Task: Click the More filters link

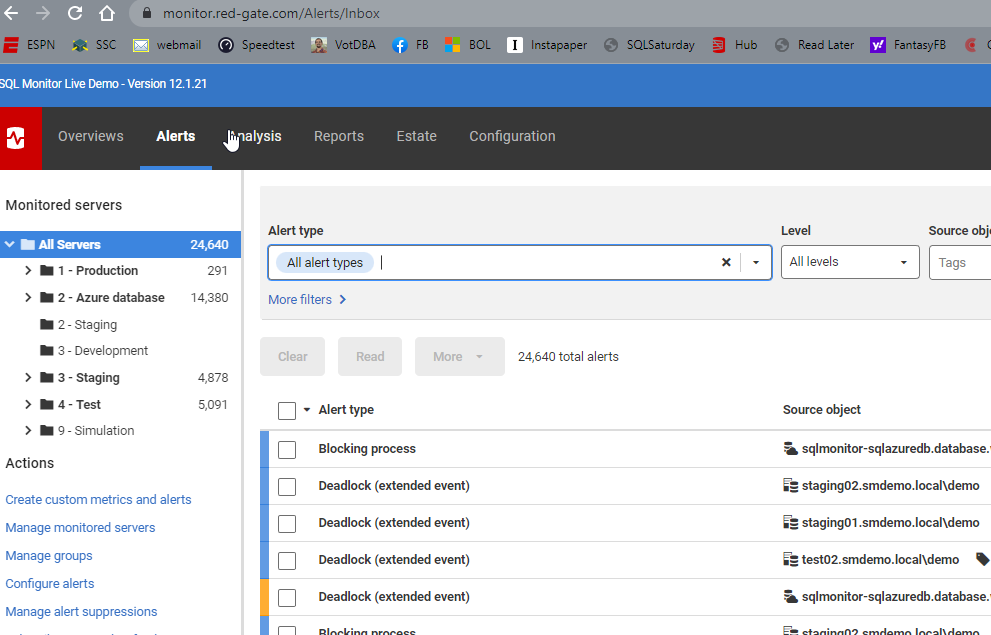Action: point(307,300)
